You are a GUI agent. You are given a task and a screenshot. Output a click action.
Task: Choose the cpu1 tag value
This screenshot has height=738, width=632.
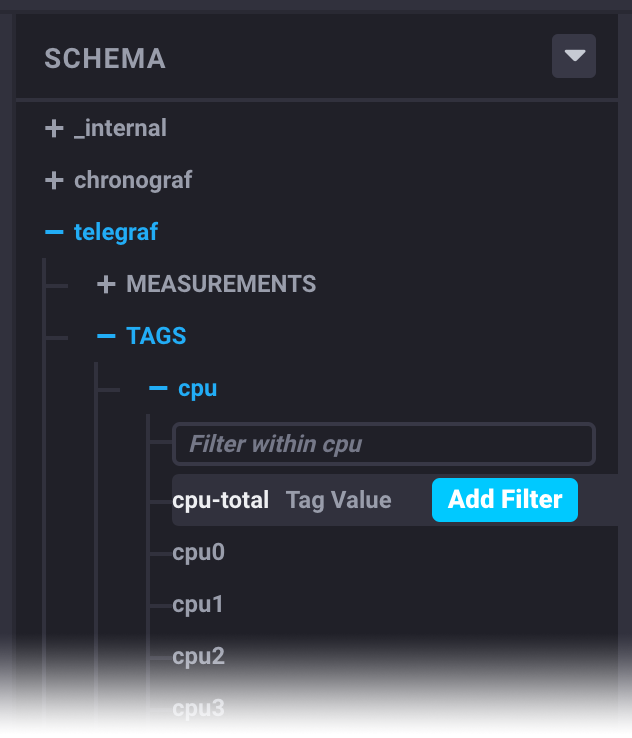click(x=198, y=604)
